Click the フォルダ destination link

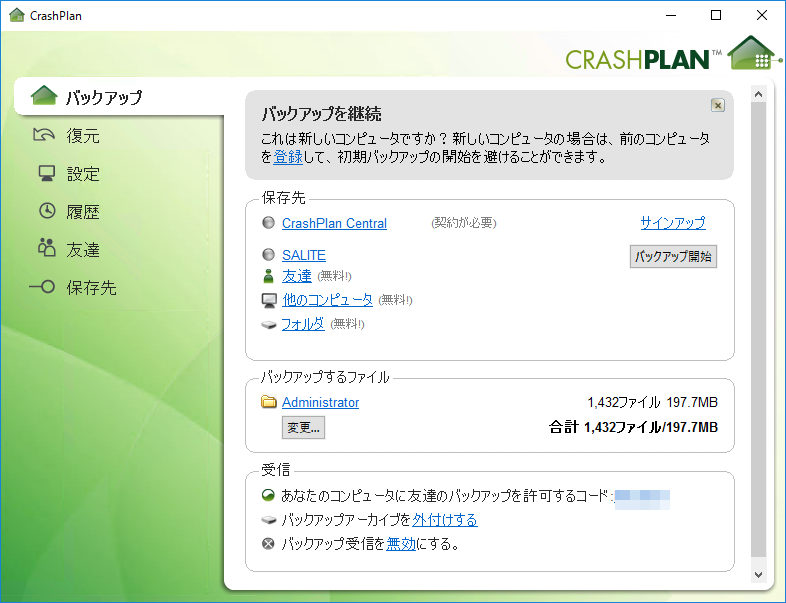pos(303,324)
